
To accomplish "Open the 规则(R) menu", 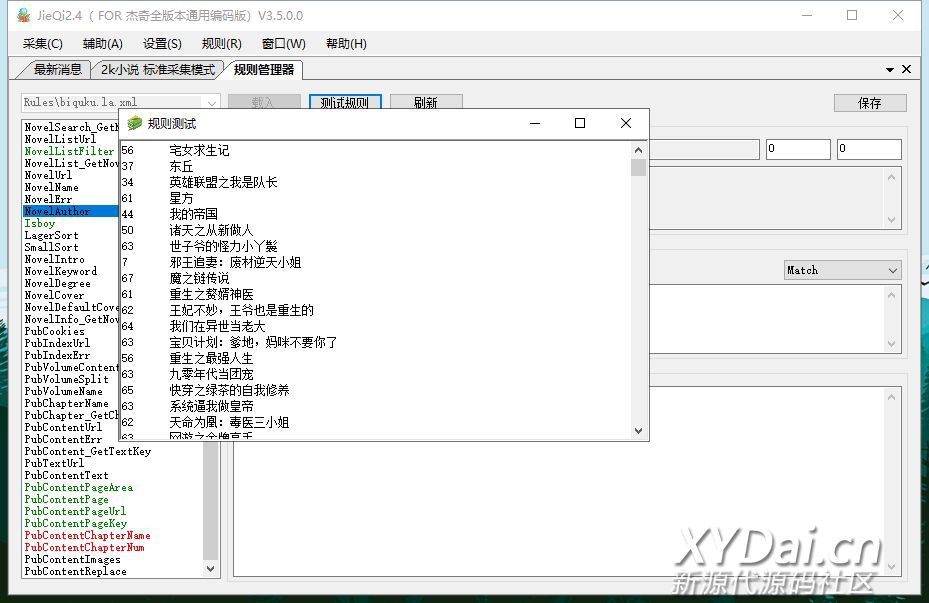I will click(x=221, y=44).
